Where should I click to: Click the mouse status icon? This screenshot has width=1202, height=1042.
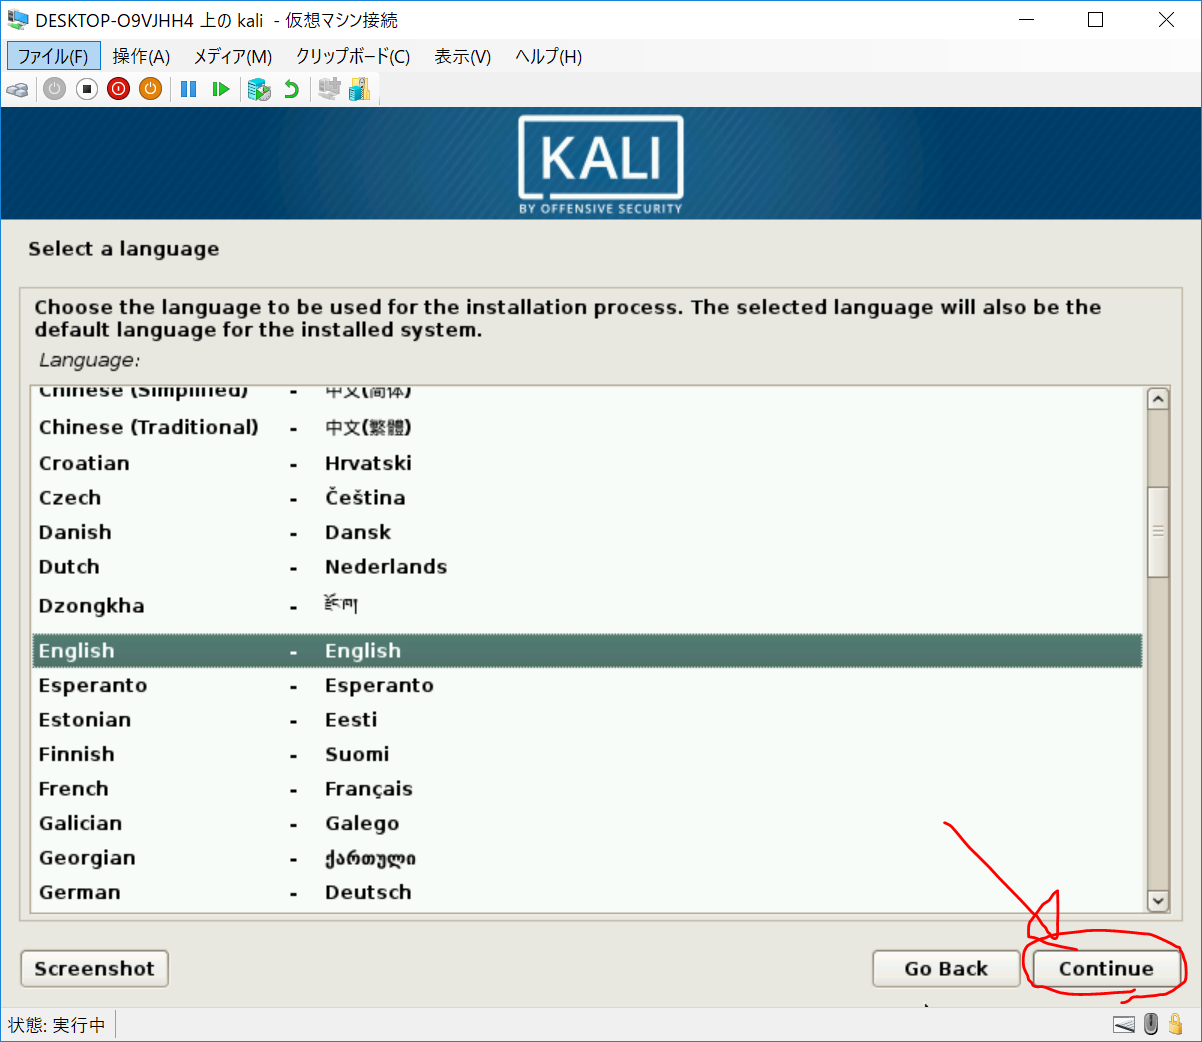(1151, 1024)
